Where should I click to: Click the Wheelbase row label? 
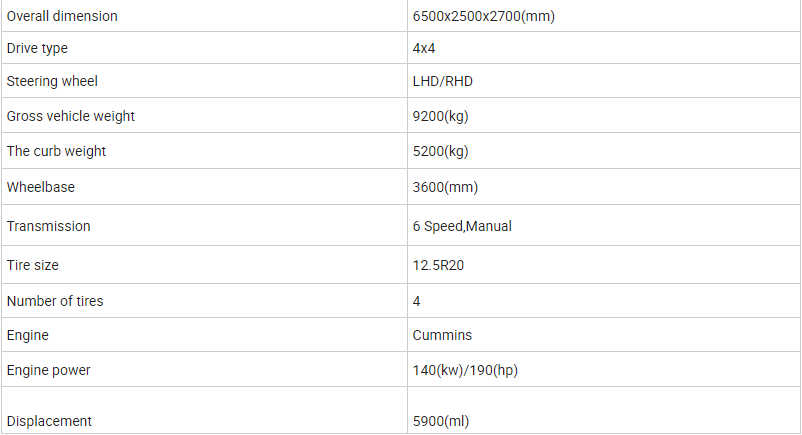click(x=40, y=187)
